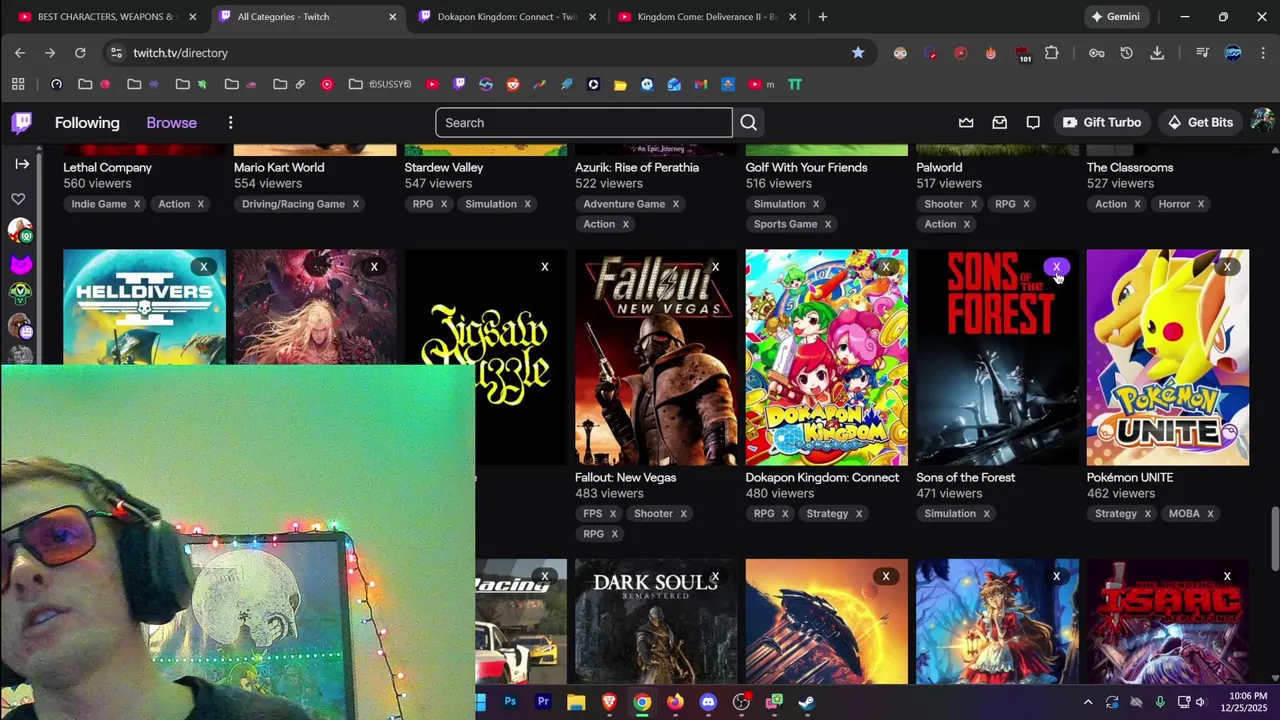Open the Palworld category link
This screenshot has width=1280, height=720.
pos(939,167)
